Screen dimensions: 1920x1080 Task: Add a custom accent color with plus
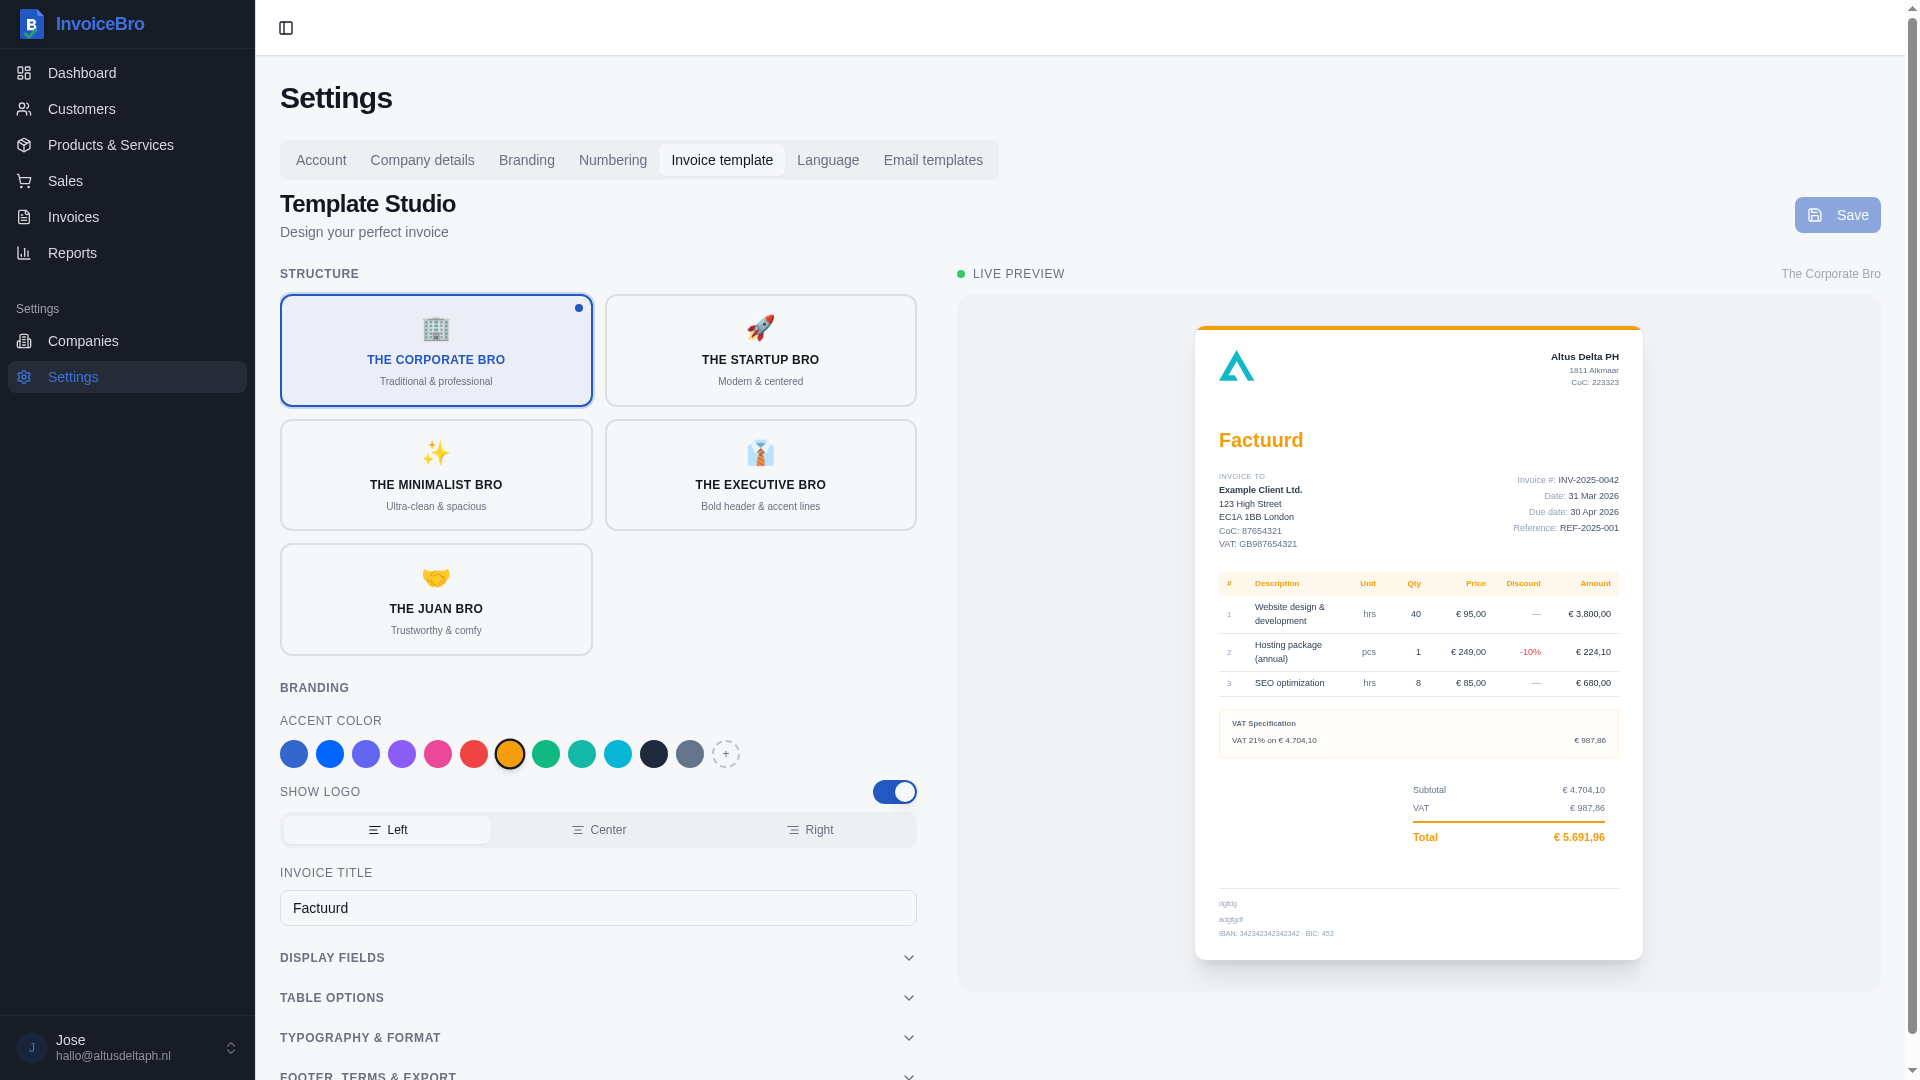click(x=726, y=754)
